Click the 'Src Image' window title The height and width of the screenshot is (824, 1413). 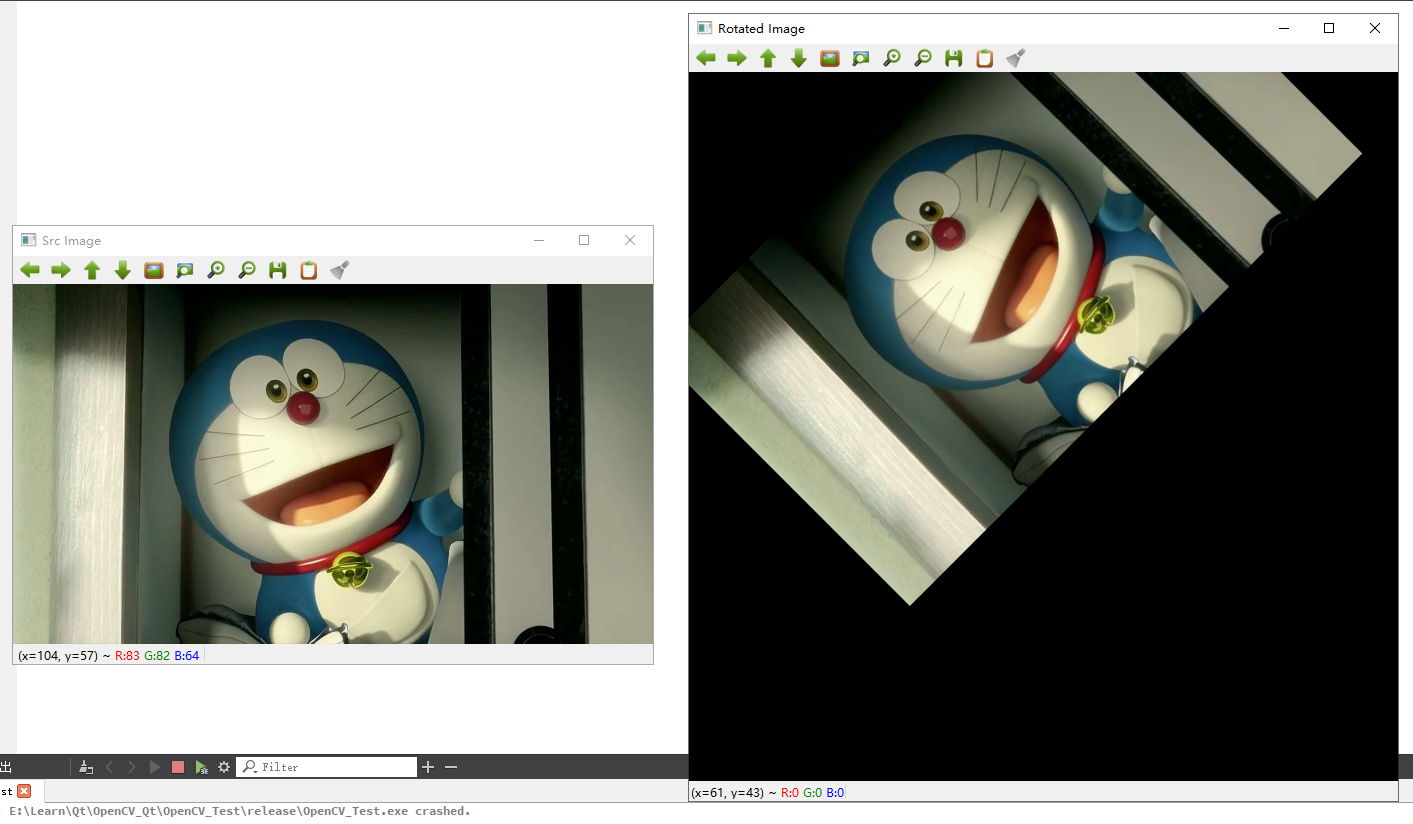click(x=71, y=241)
